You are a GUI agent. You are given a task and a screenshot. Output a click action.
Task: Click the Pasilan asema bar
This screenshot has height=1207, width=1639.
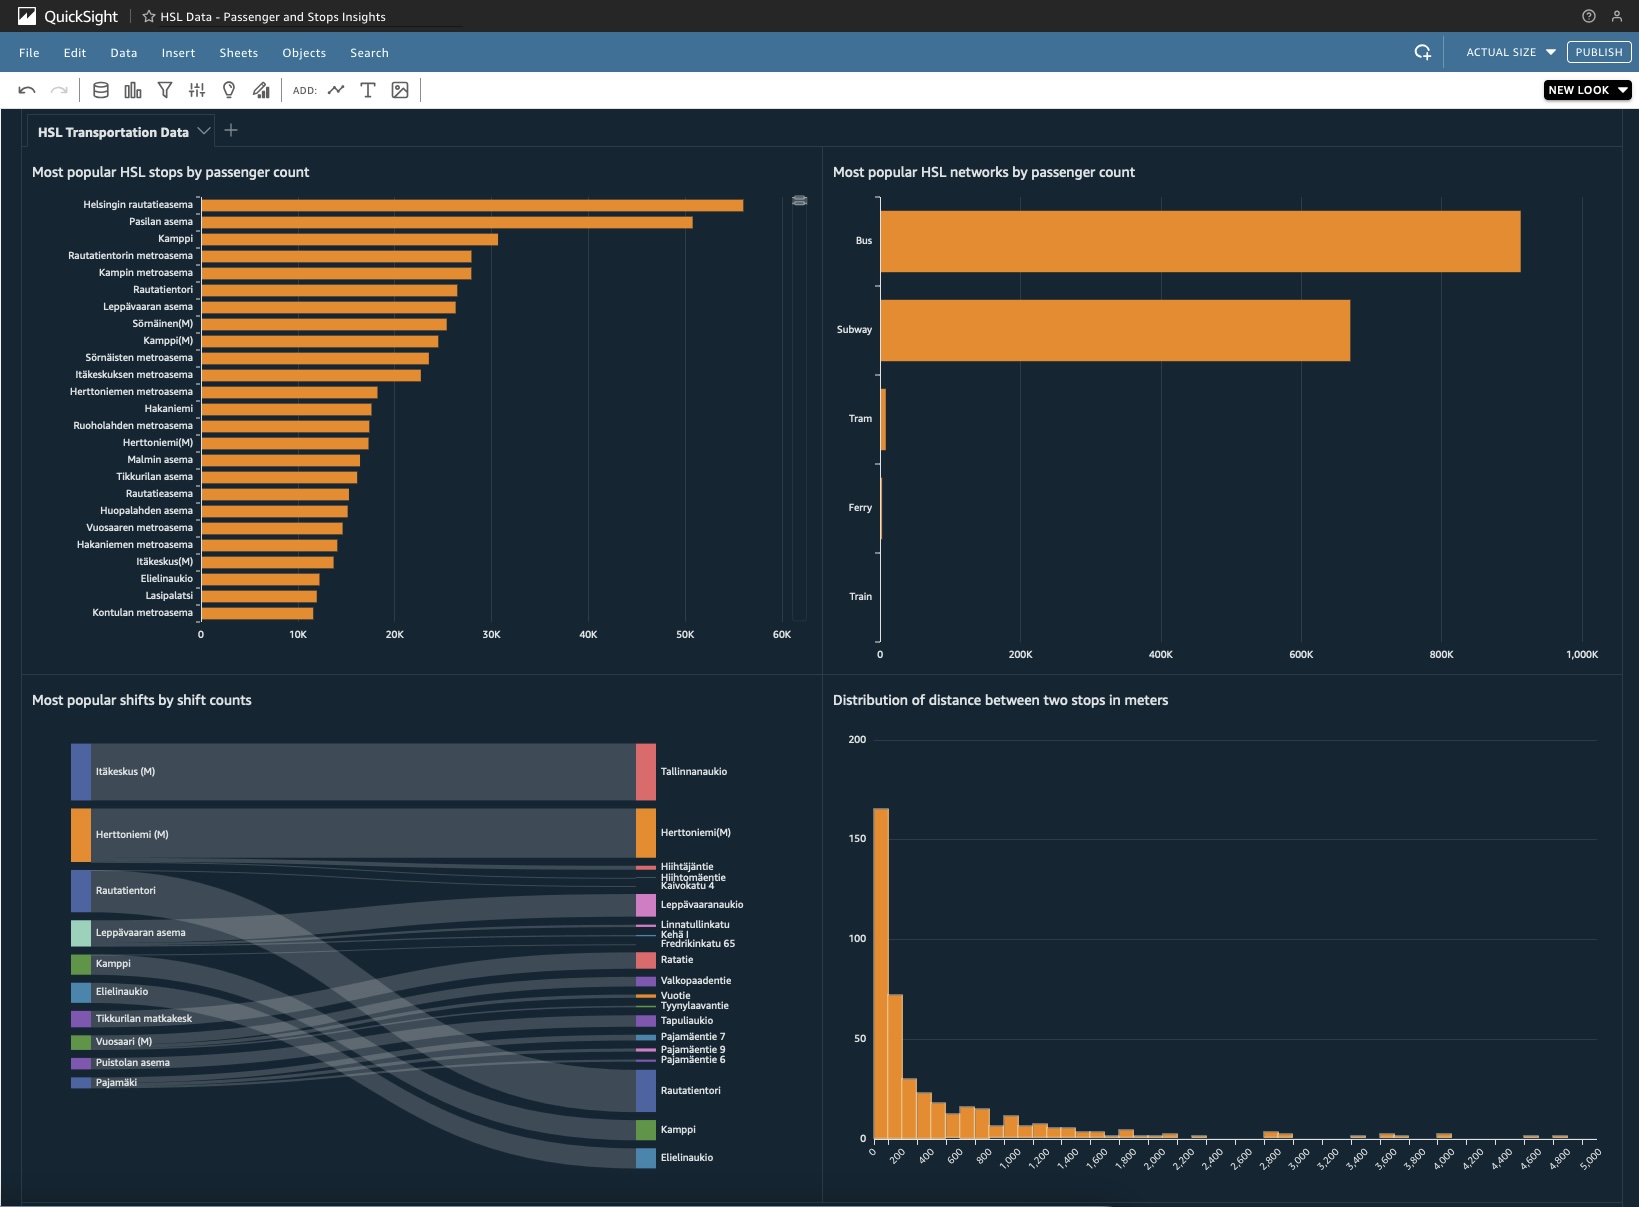(447, 222)
